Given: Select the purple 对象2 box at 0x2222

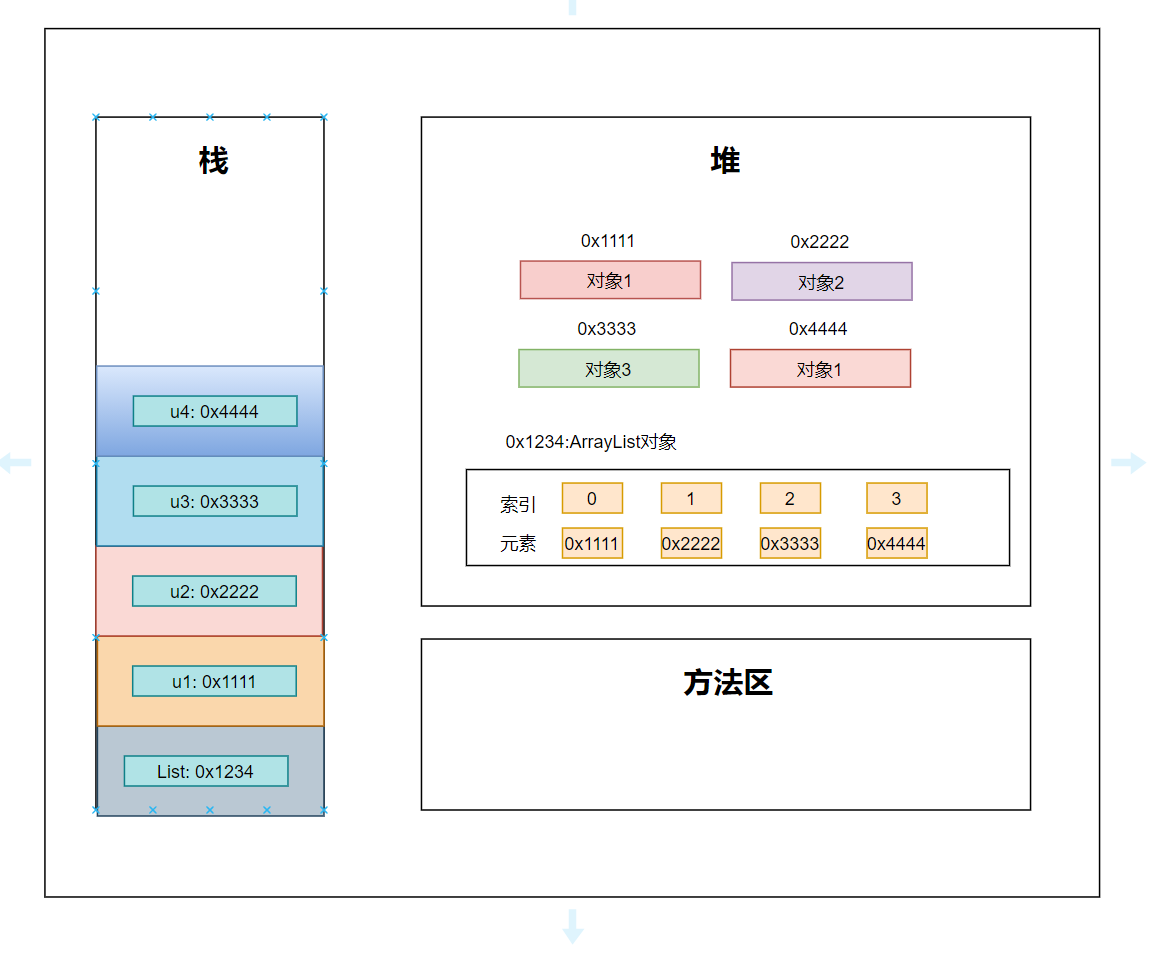Looking at the screenshot, I should click(x=821, y=281).
